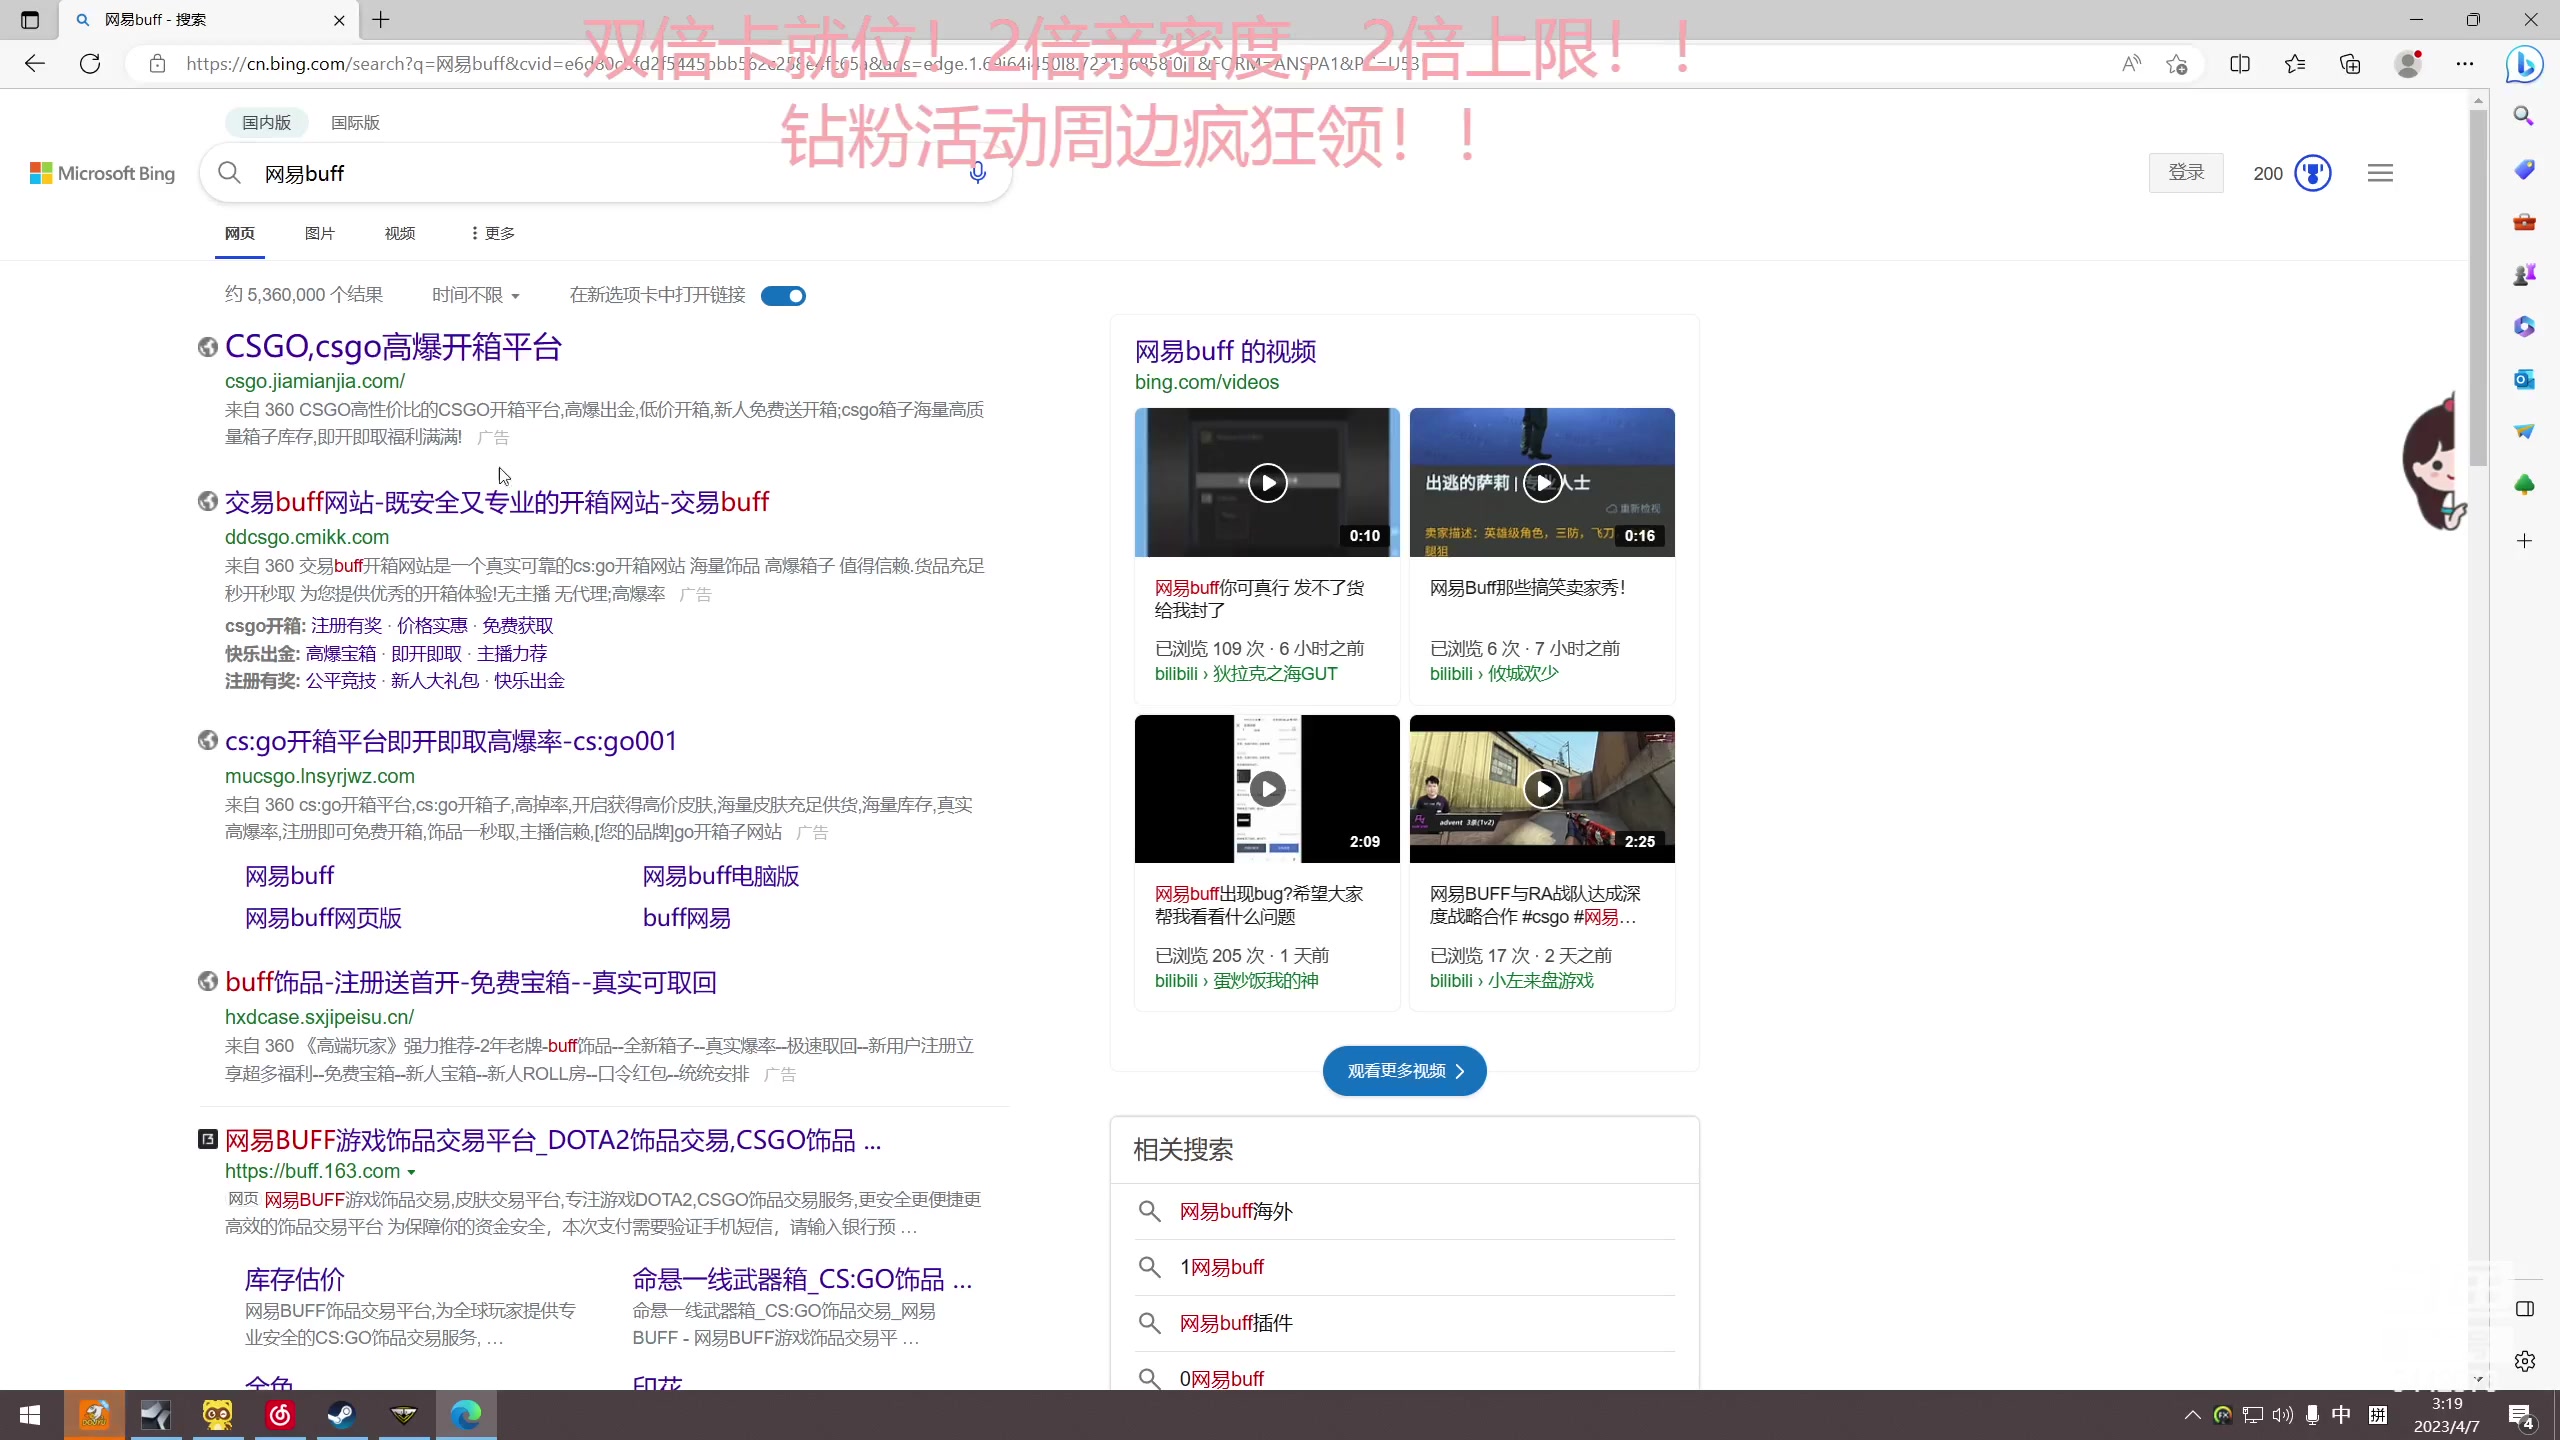2560x1440 pixels.
Task: Expand the buff.163.com URL dropdown arrow
Action: point(411,1172)
